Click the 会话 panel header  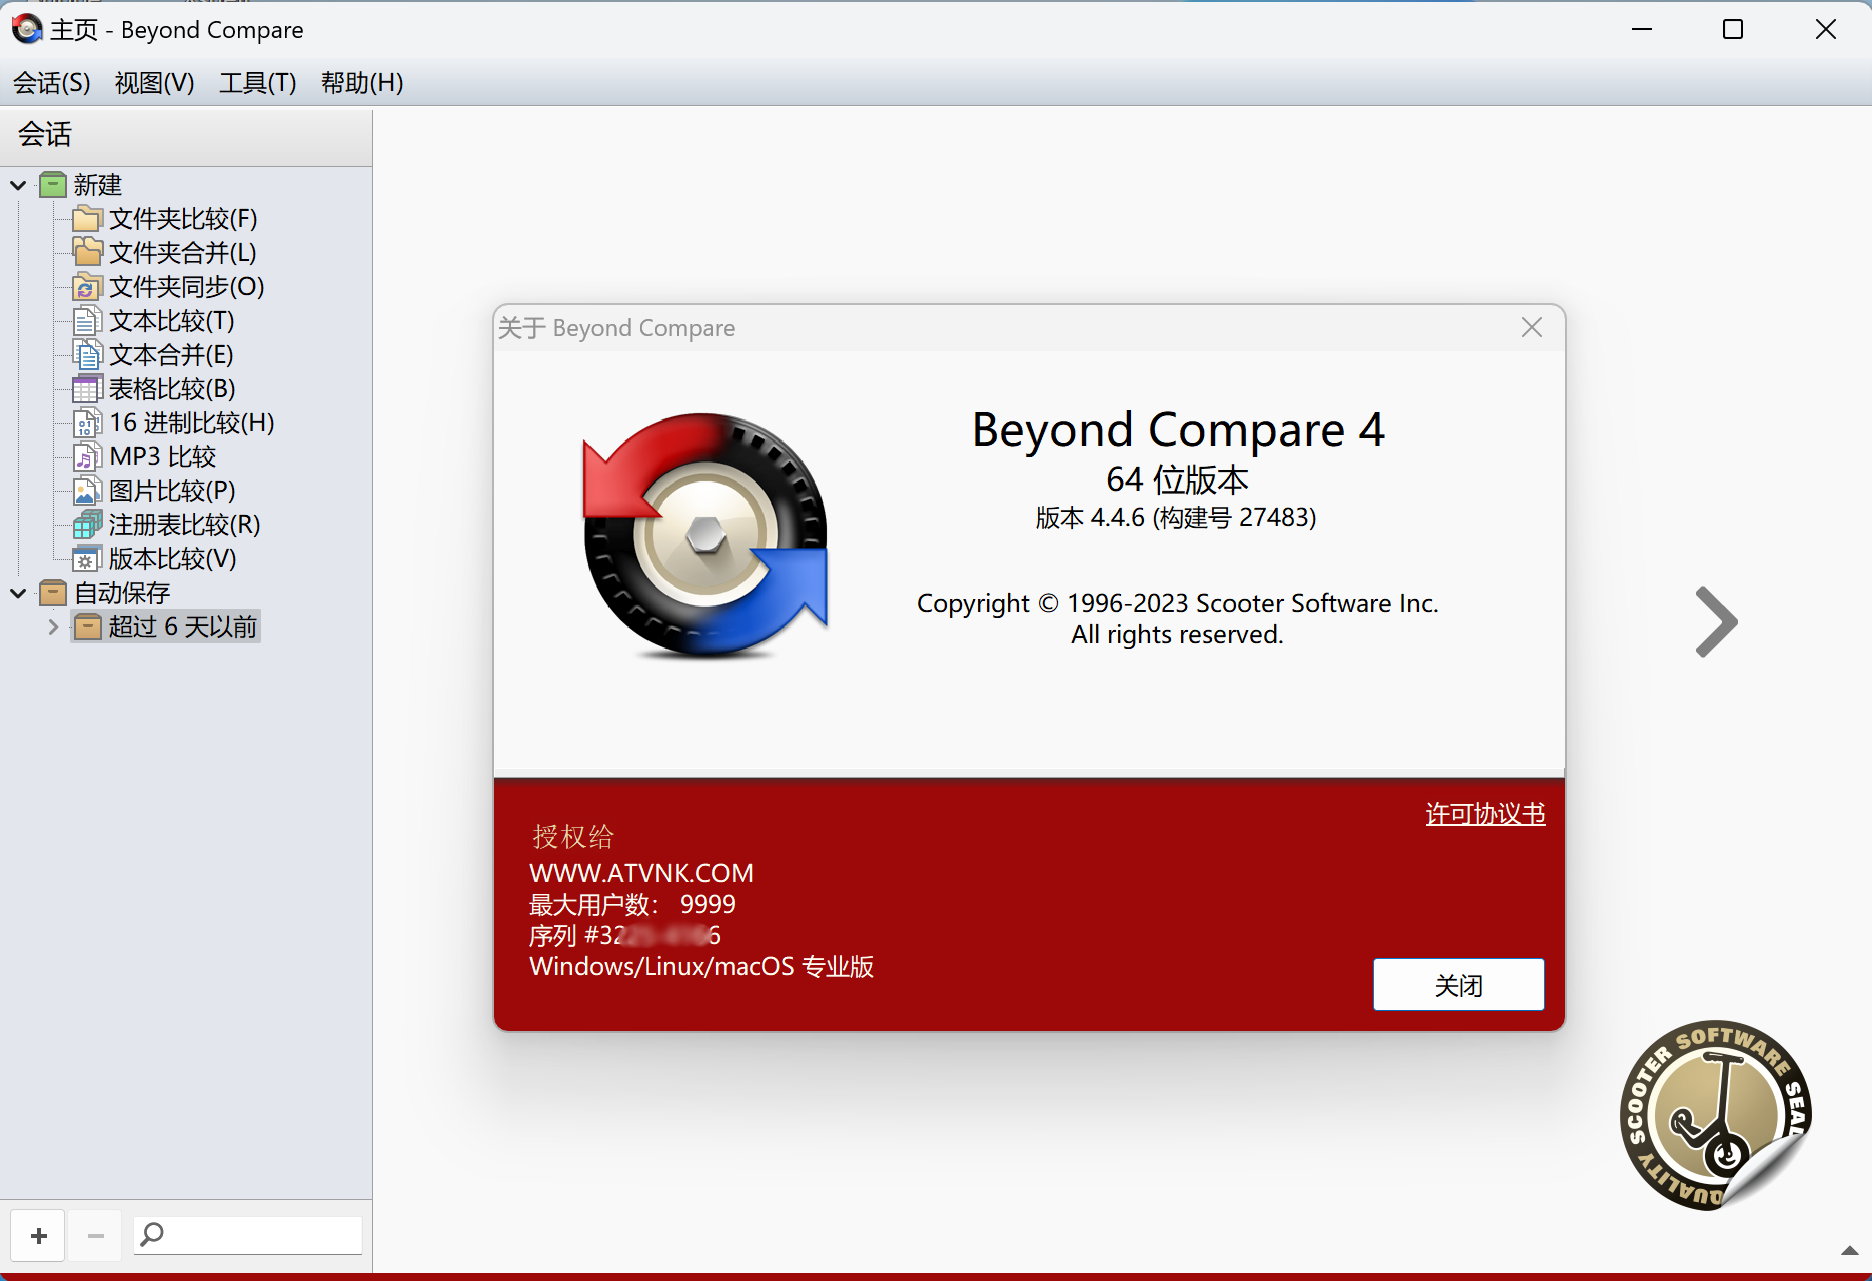[45, 134]
